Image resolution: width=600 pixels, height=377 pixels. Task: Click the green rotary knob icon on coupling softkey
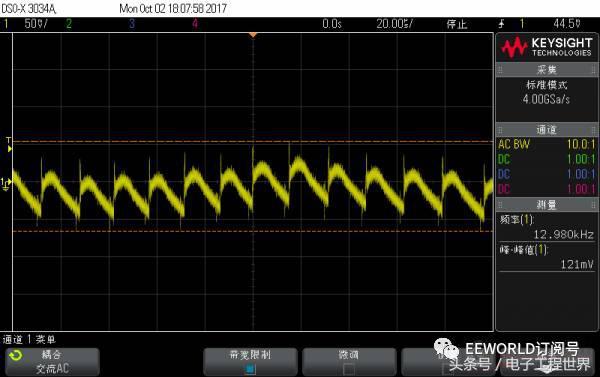coord(16,356)
